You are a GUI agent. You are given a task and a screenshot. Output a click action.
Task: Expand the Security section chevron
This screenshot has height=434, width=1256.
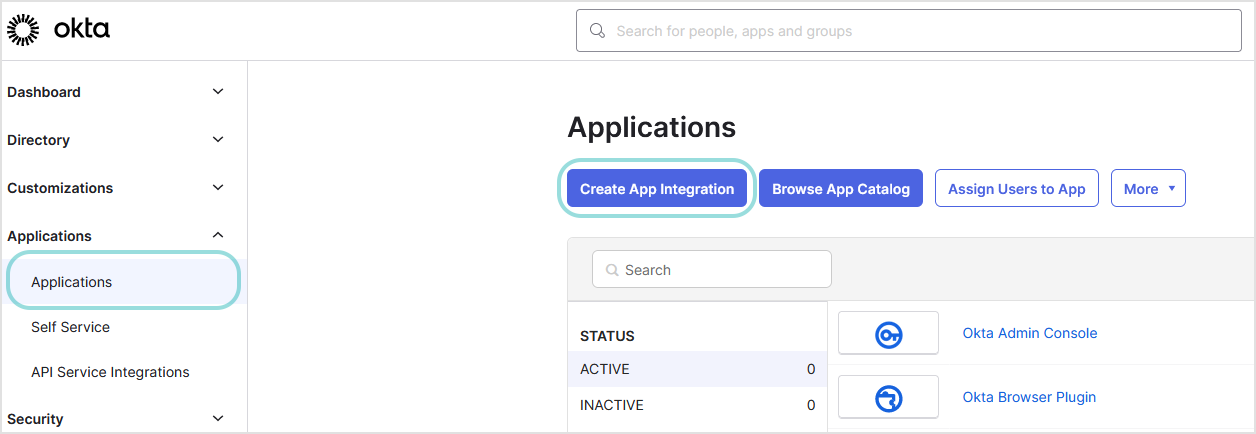218,419
